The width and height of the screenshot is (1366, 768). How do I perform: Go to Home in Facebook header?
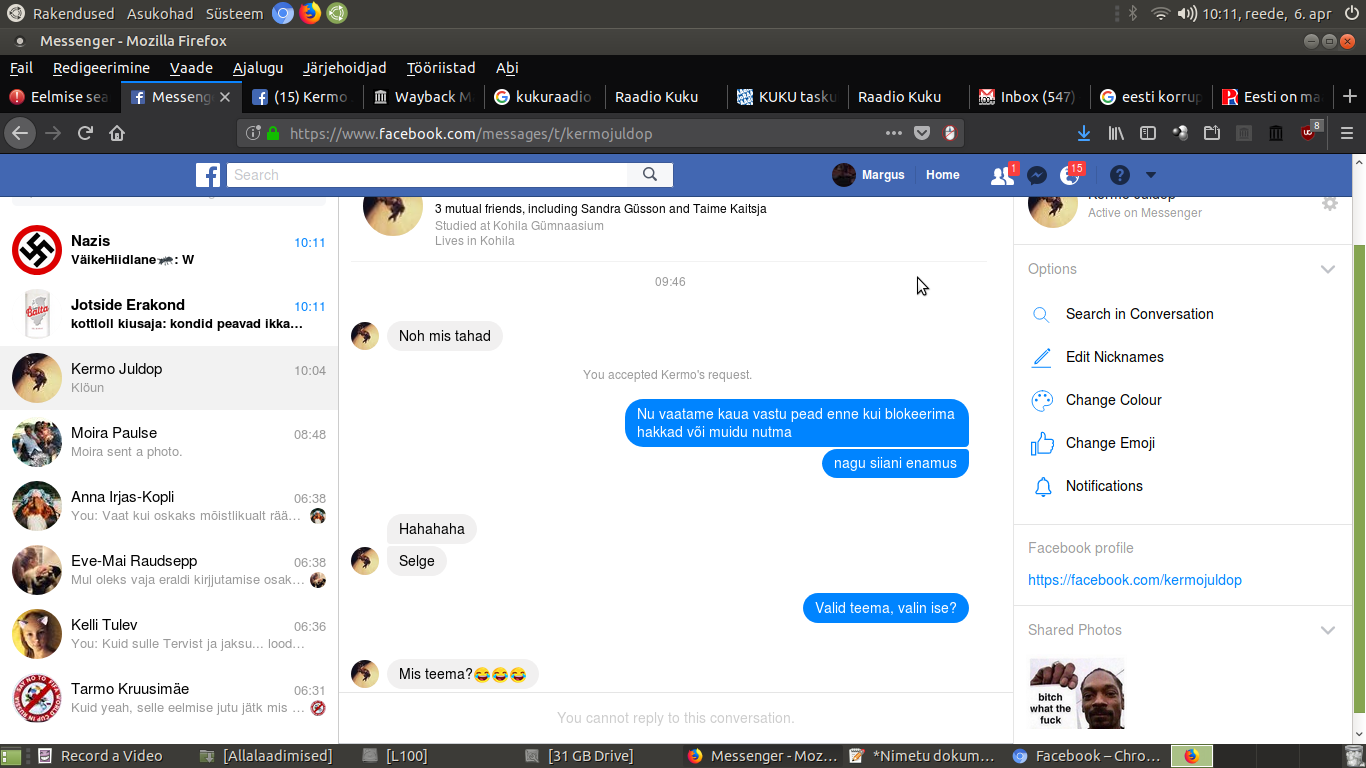942,175
